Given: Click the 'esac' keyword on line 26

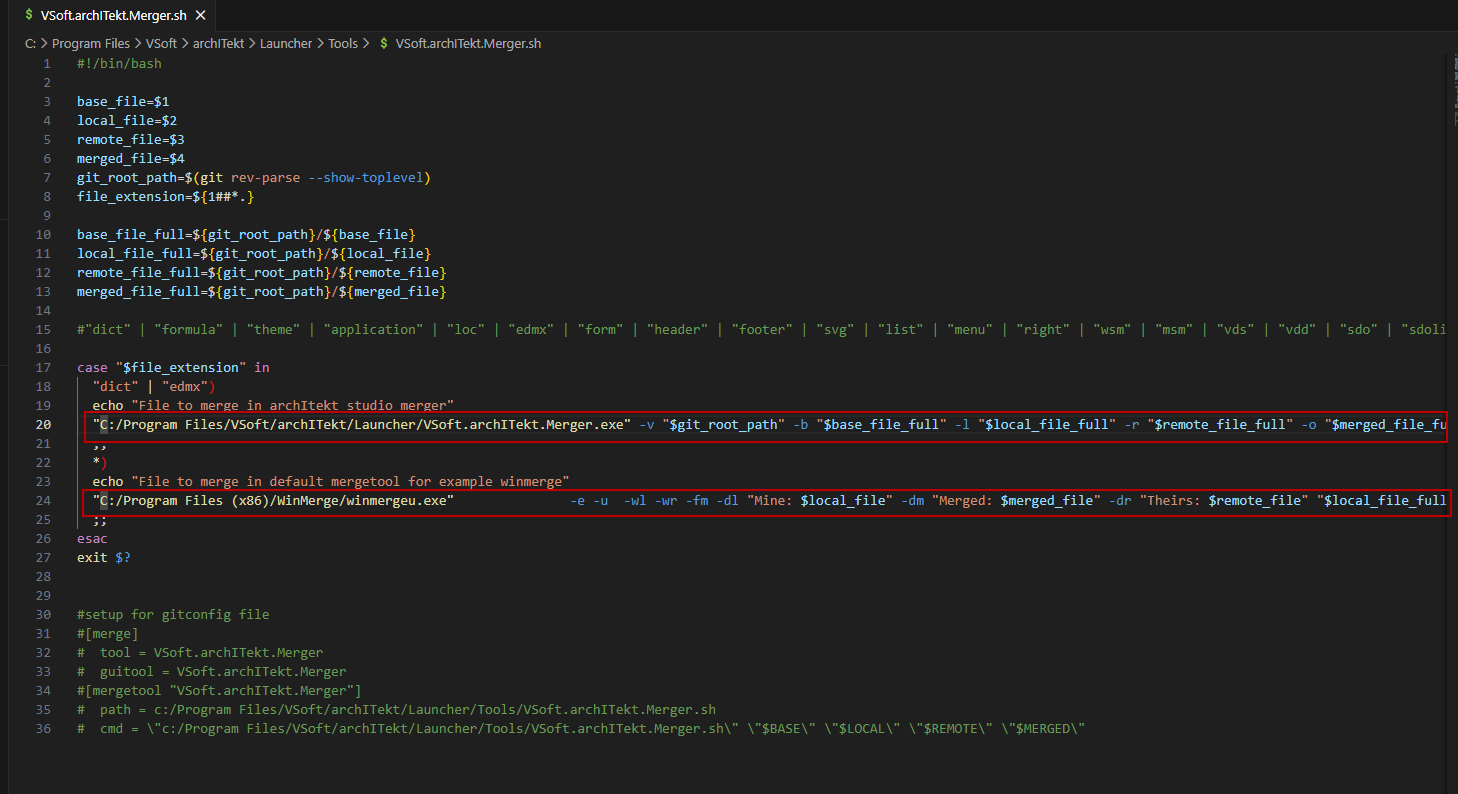Looking at the screenshot, I should pos(92,538).
